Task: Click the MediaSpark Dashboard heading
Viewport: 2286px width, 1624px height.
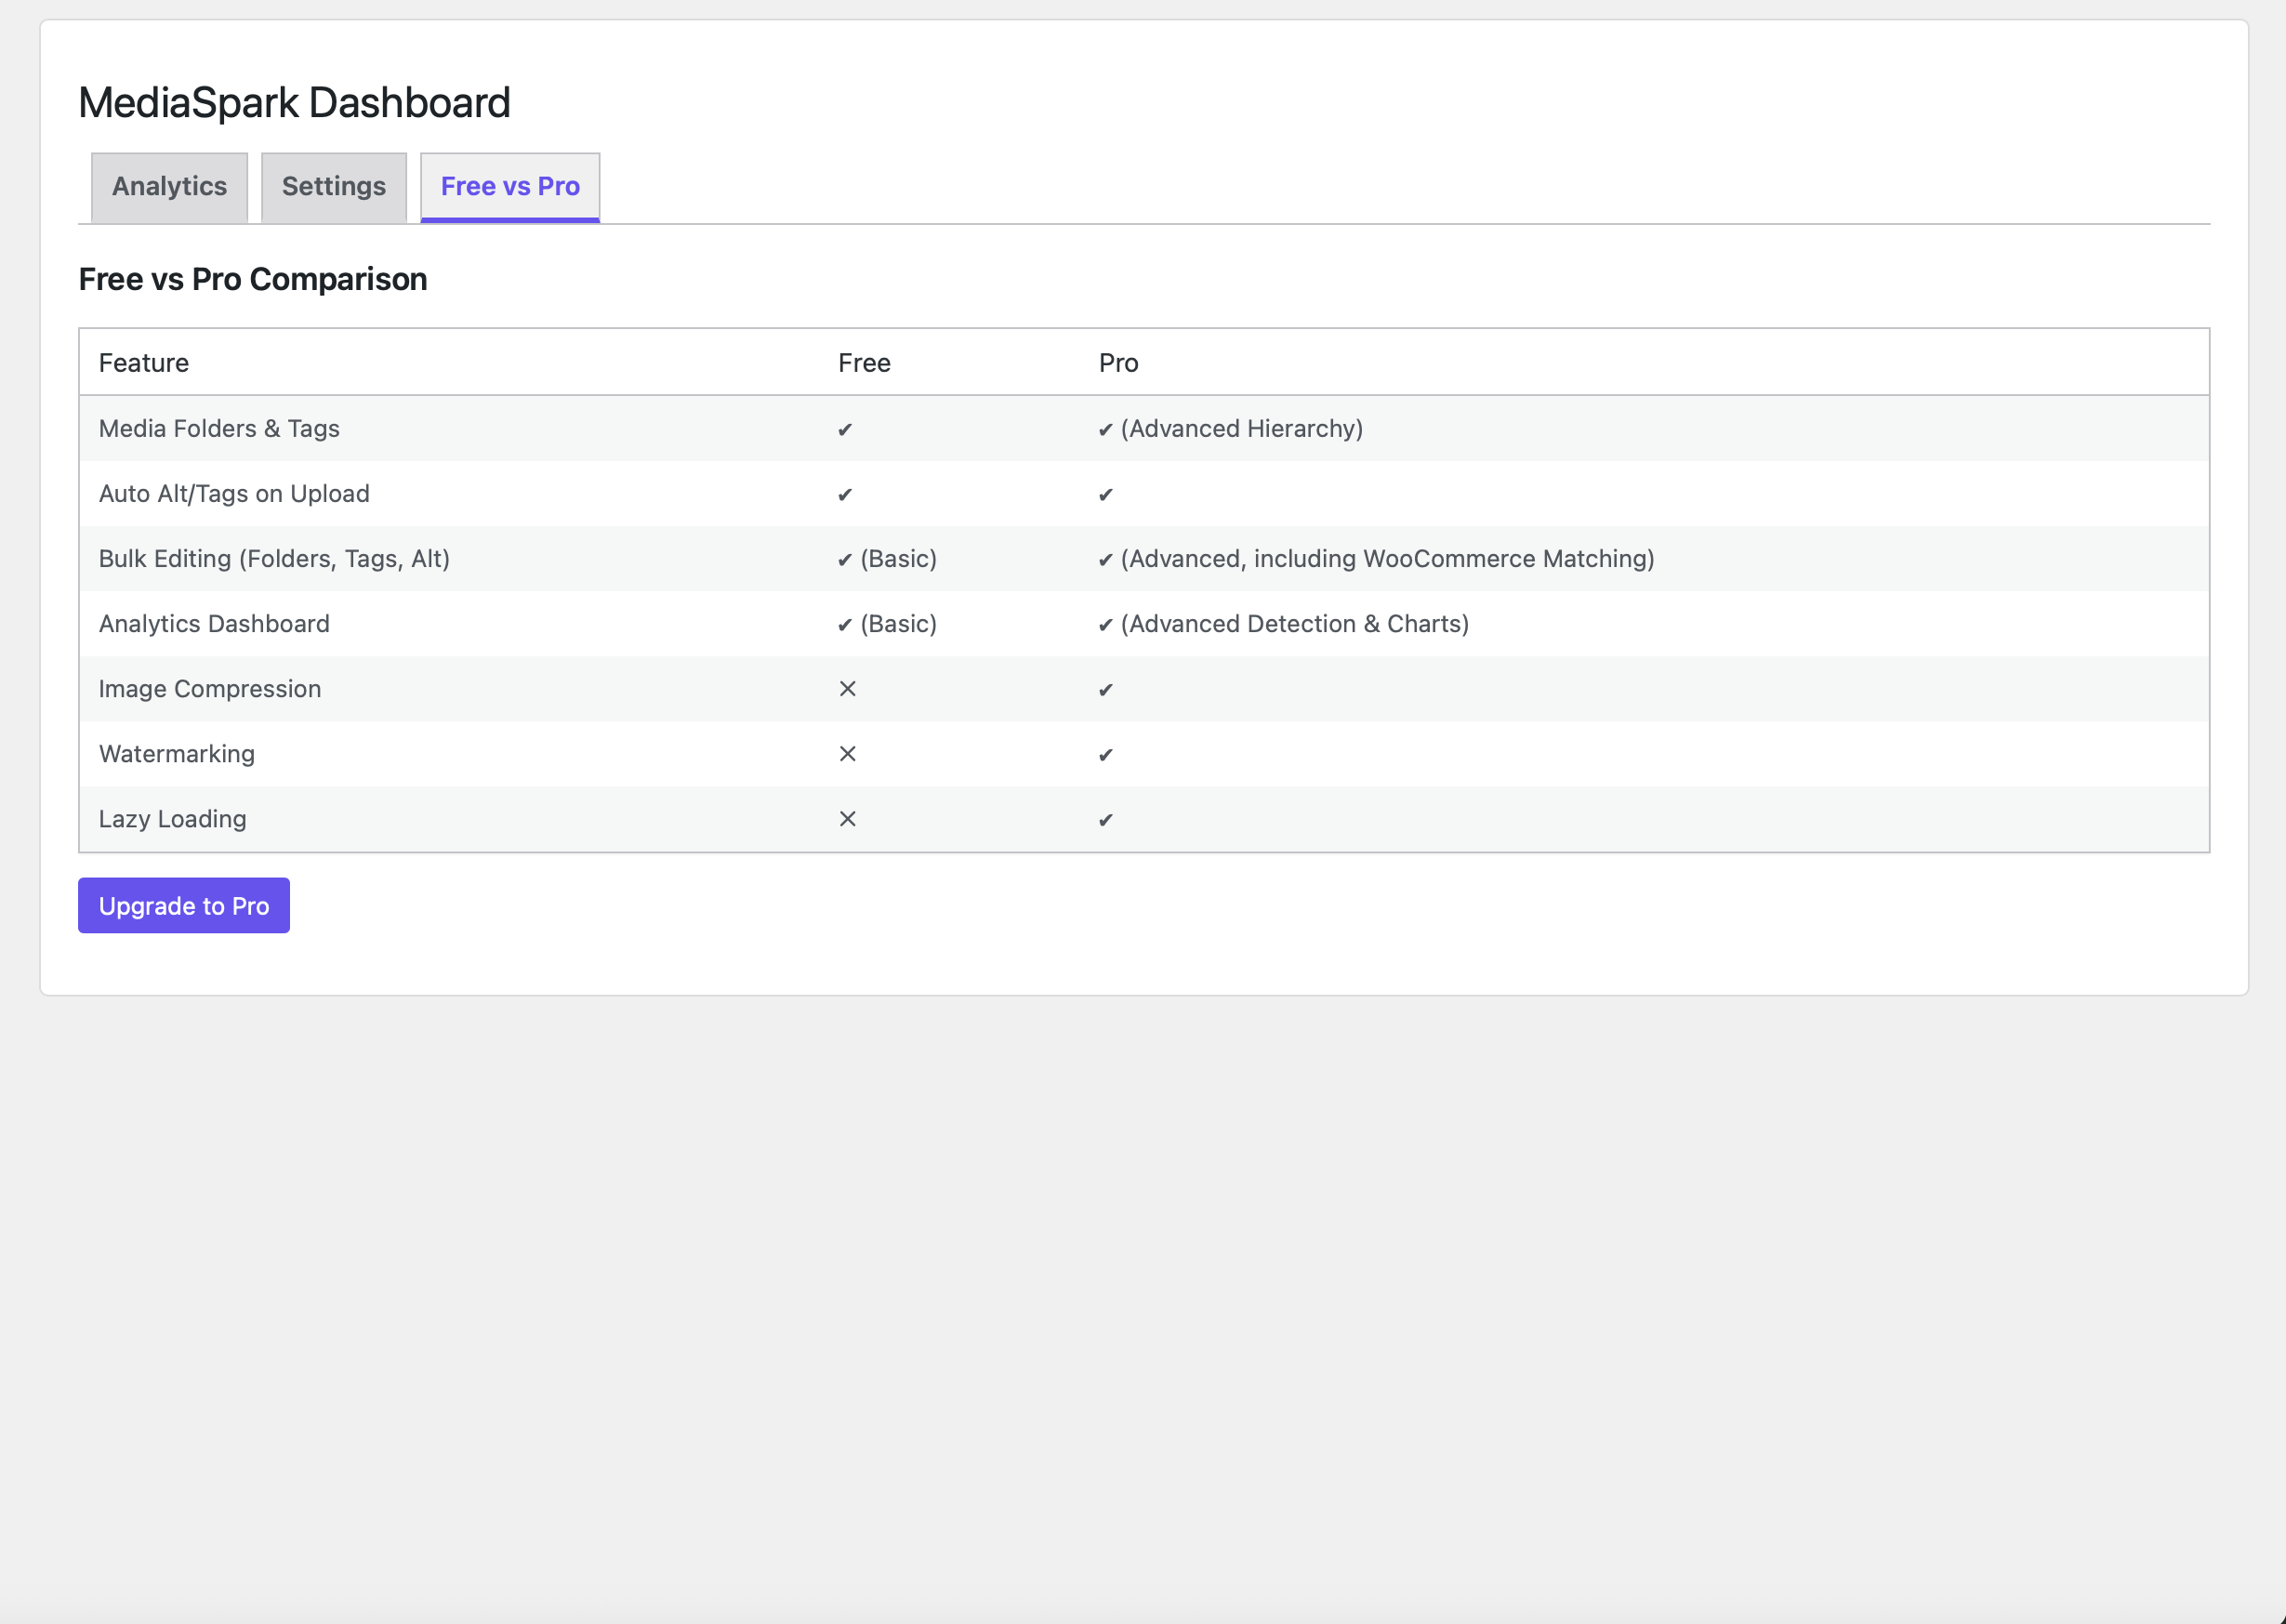Action: [x=294, y=103]
